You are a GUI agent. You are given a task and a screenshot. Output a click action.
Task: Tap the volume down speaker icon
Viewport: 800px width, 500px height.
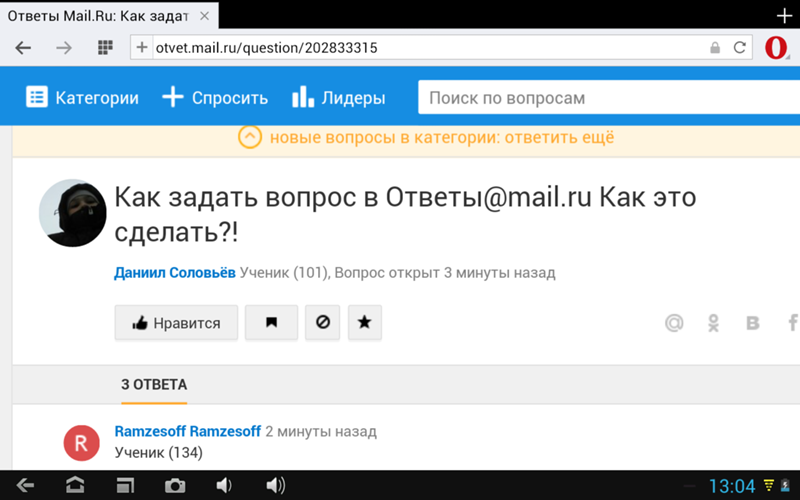[x=223, y=485]
